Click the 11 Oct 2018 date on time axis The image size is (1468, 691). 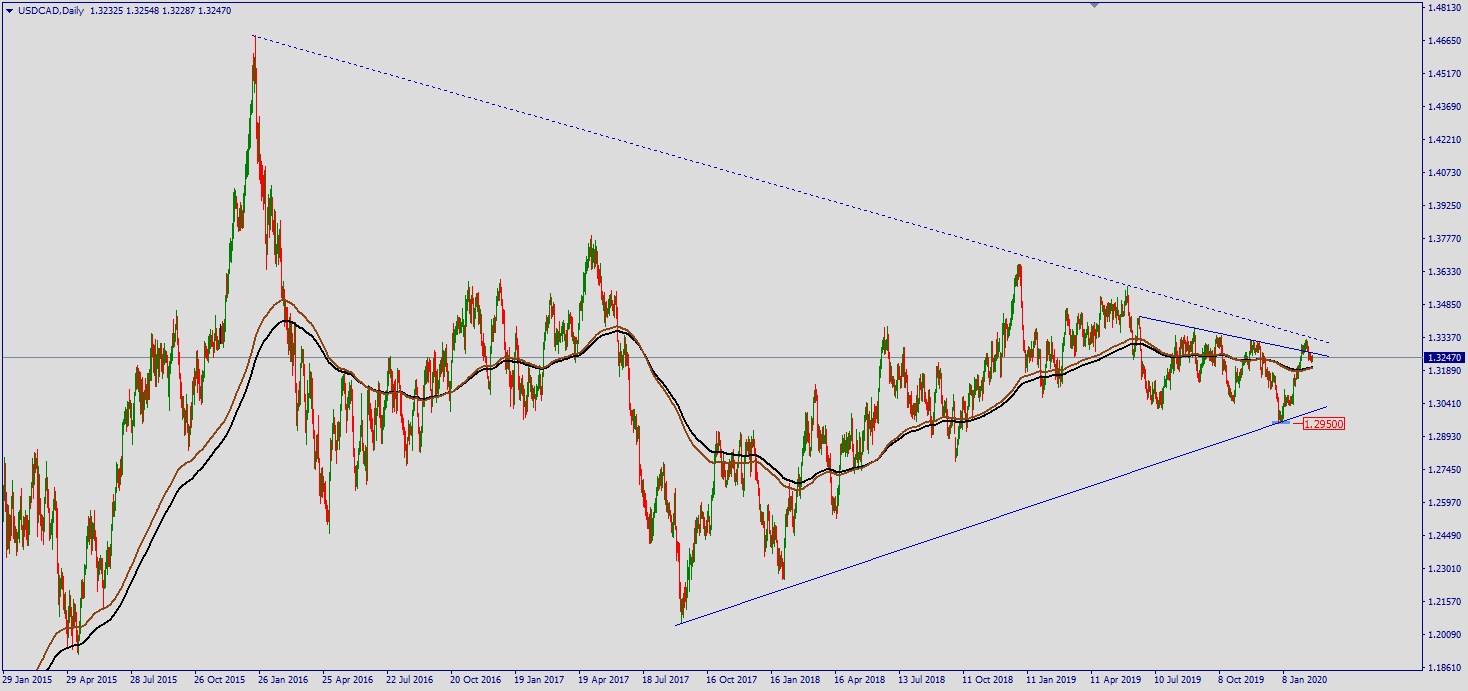click(x=988, y=679)
